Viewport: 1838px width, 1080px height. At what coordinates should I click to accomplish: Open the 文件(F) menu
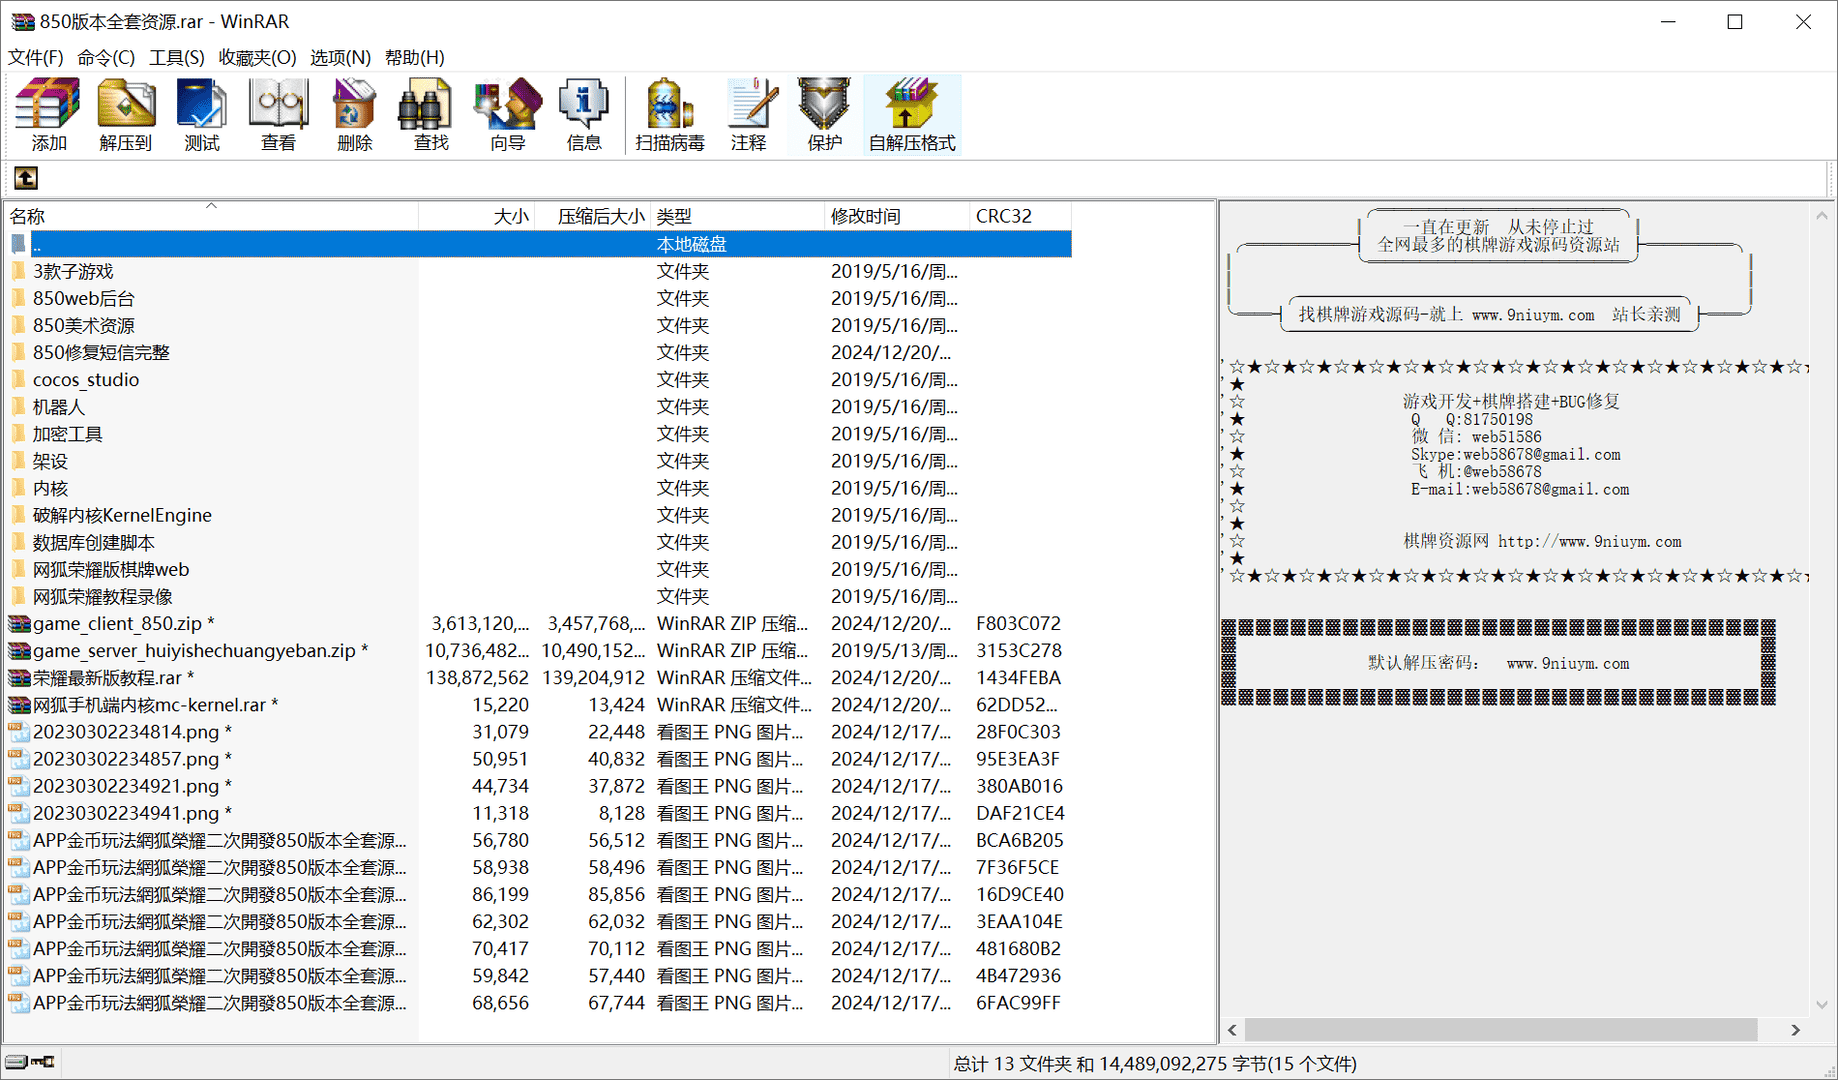pos(36,57)
